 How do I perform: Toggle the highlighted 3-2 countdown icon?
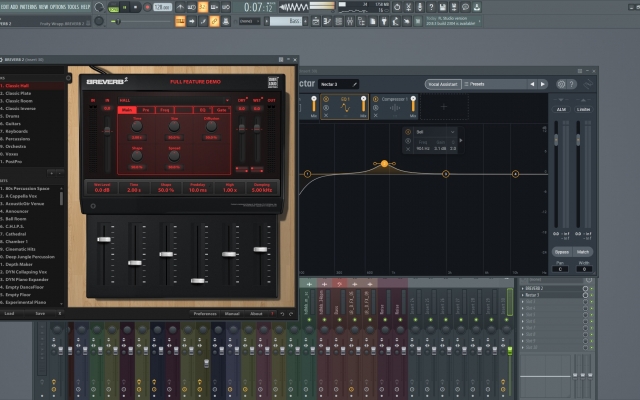pos(203,7)
